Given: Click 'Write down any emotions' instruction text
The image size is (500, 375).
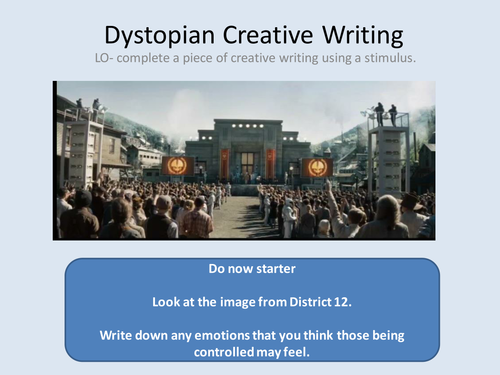Looking at the screenshot, I should (x=252, y=343).
